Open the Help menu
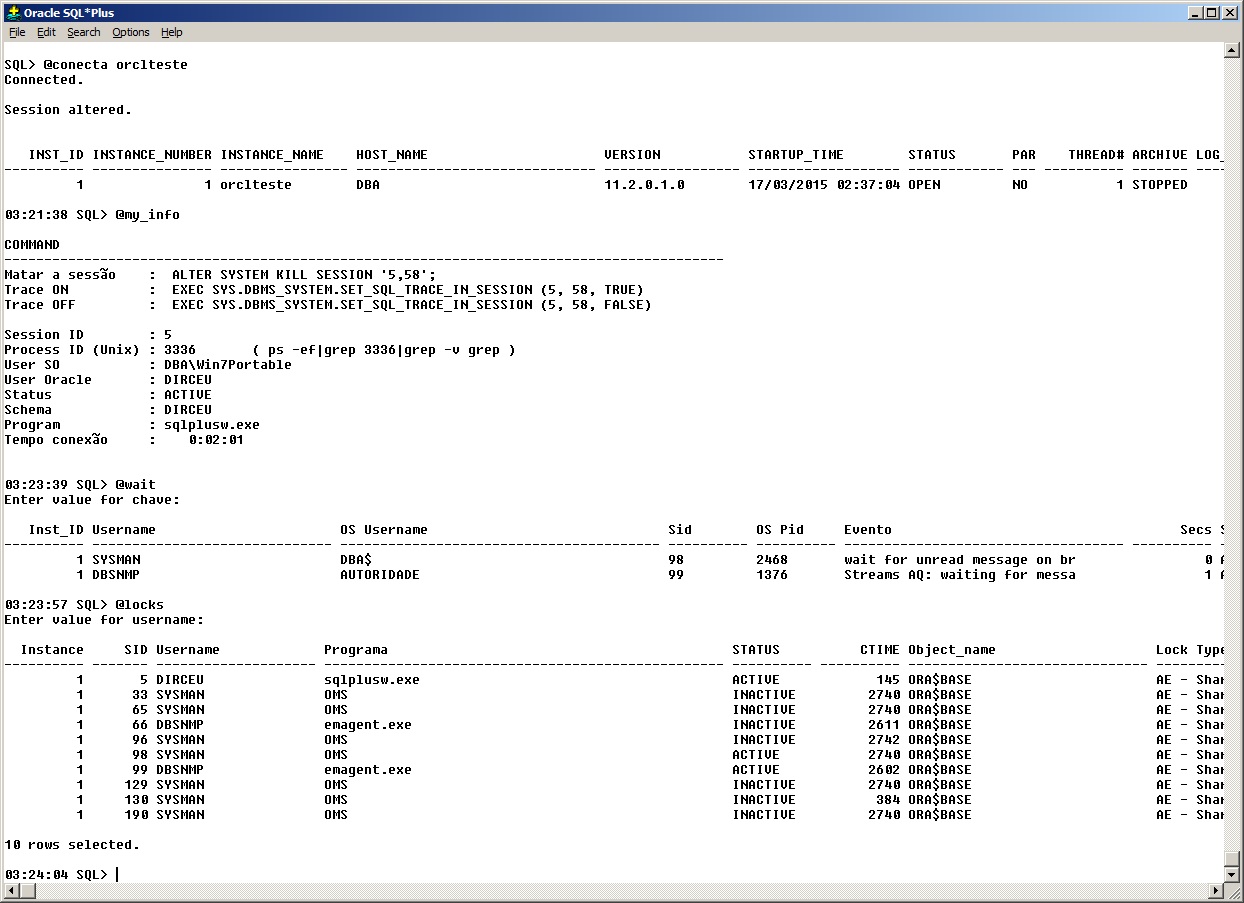This screenshot has height=903, width=1244. coord(172,32)
